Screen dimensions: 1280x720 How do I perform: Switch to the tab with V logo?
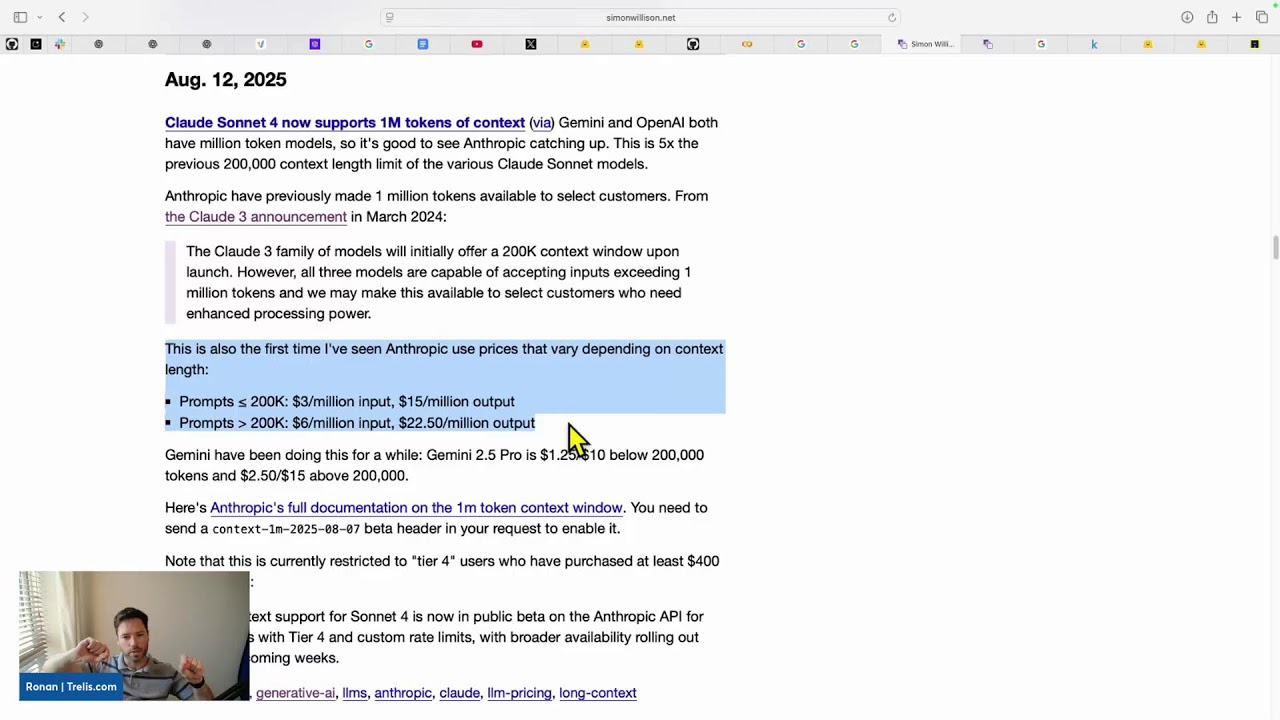pyautogui.click(x=261, y=44)
